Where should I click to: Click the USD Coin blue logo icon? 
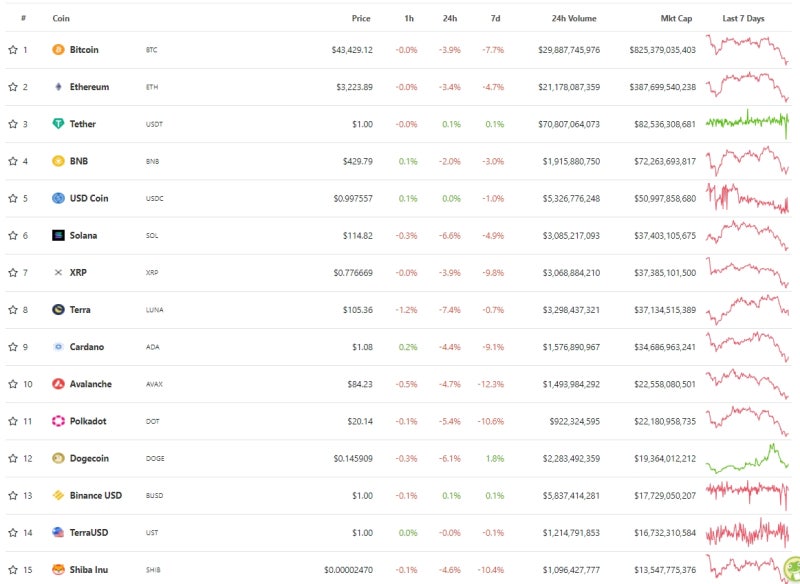click(58, 198)
